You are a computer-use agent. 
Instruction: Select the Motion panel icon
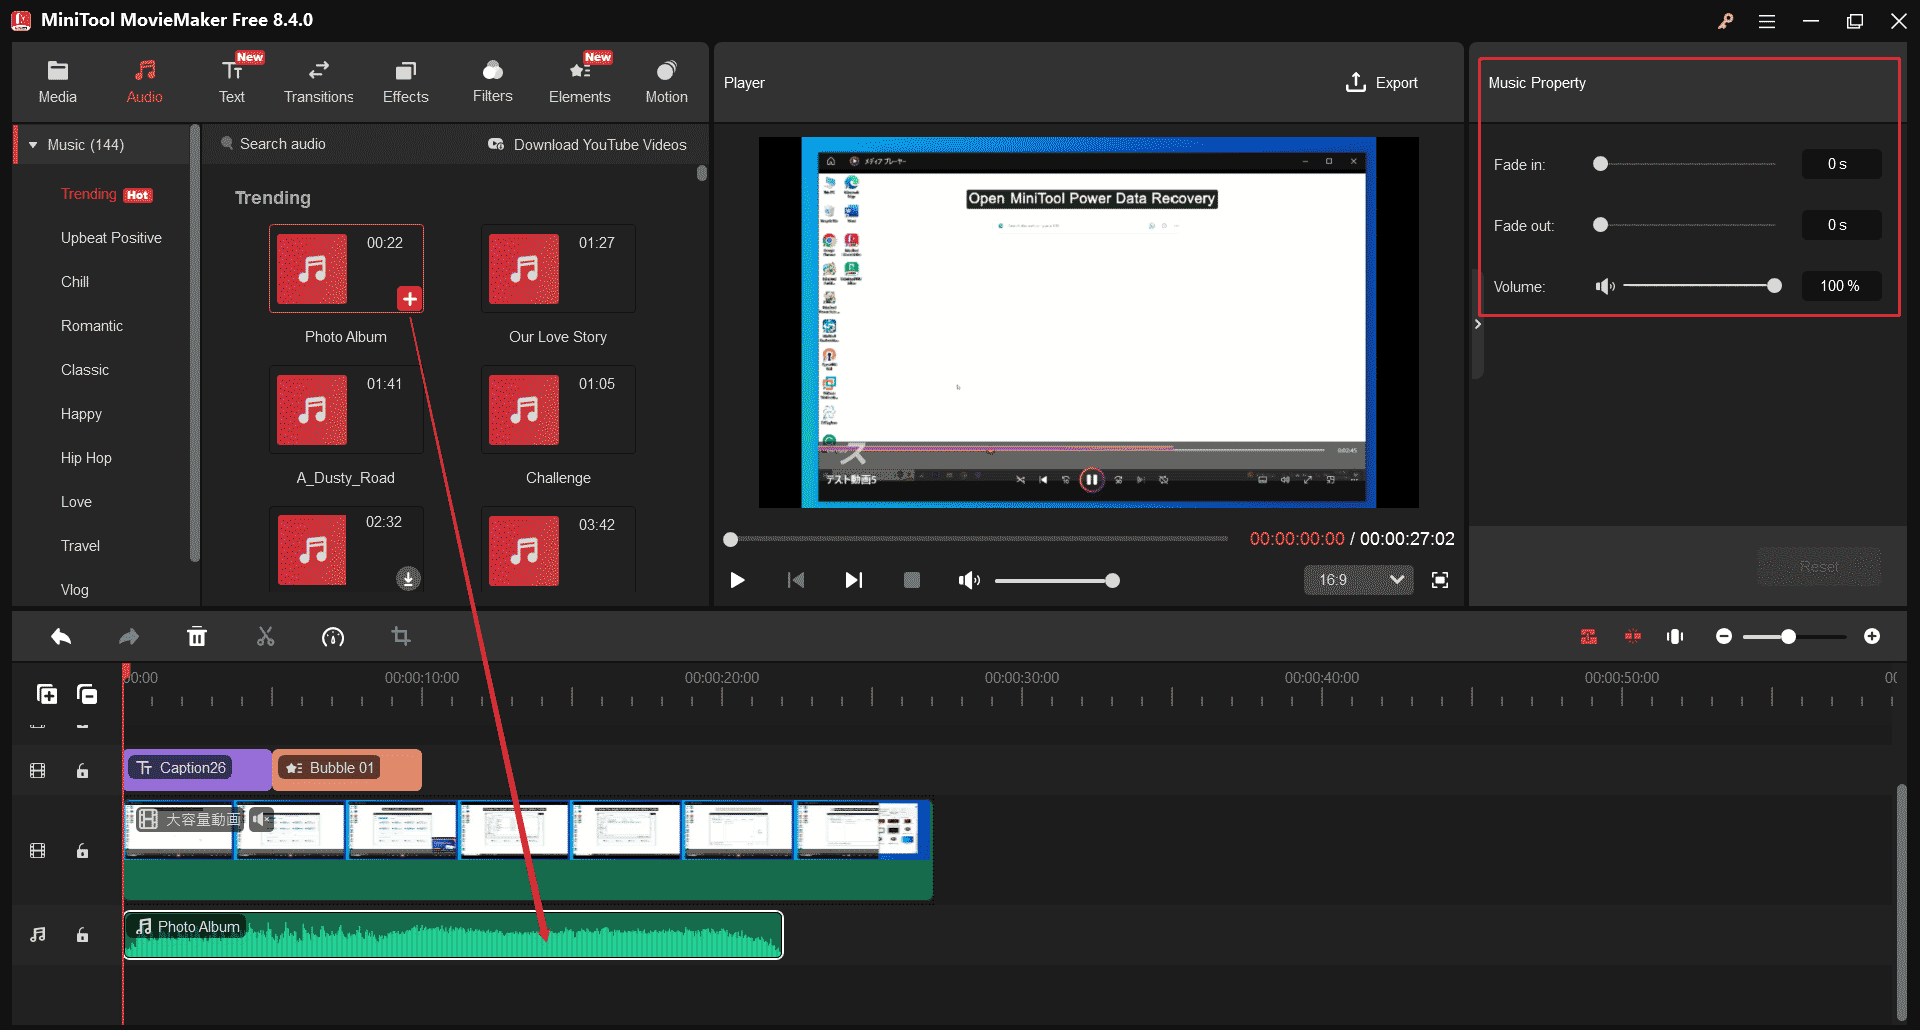pyautogui.click(x=666, y=80)
